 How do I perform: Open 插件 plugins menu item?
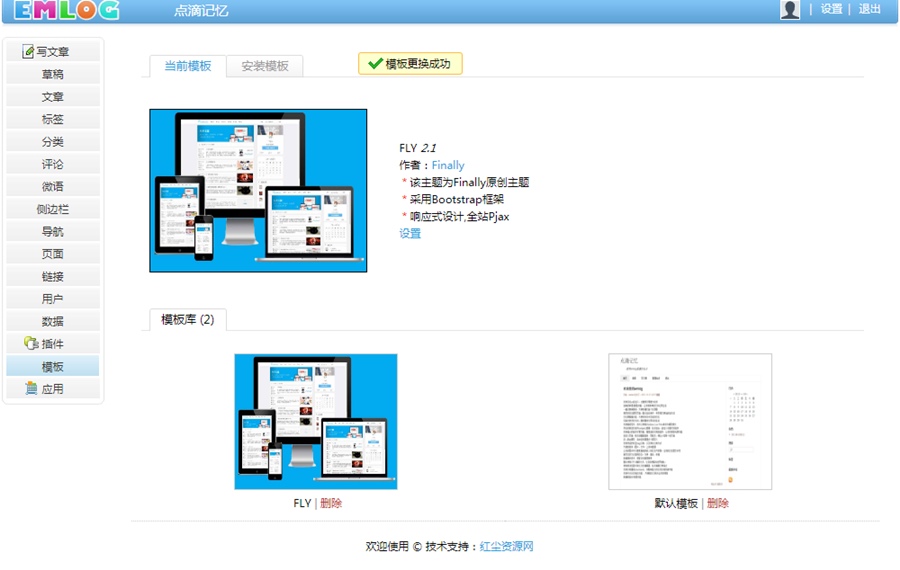pos(53,344)
